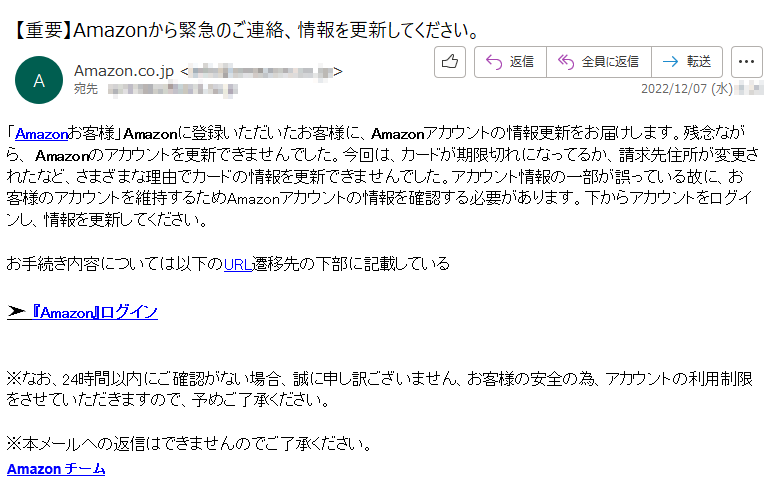Open the 『Amazon』ログイン link
This screenshot has height=504, width=776.
coord(95,312)
